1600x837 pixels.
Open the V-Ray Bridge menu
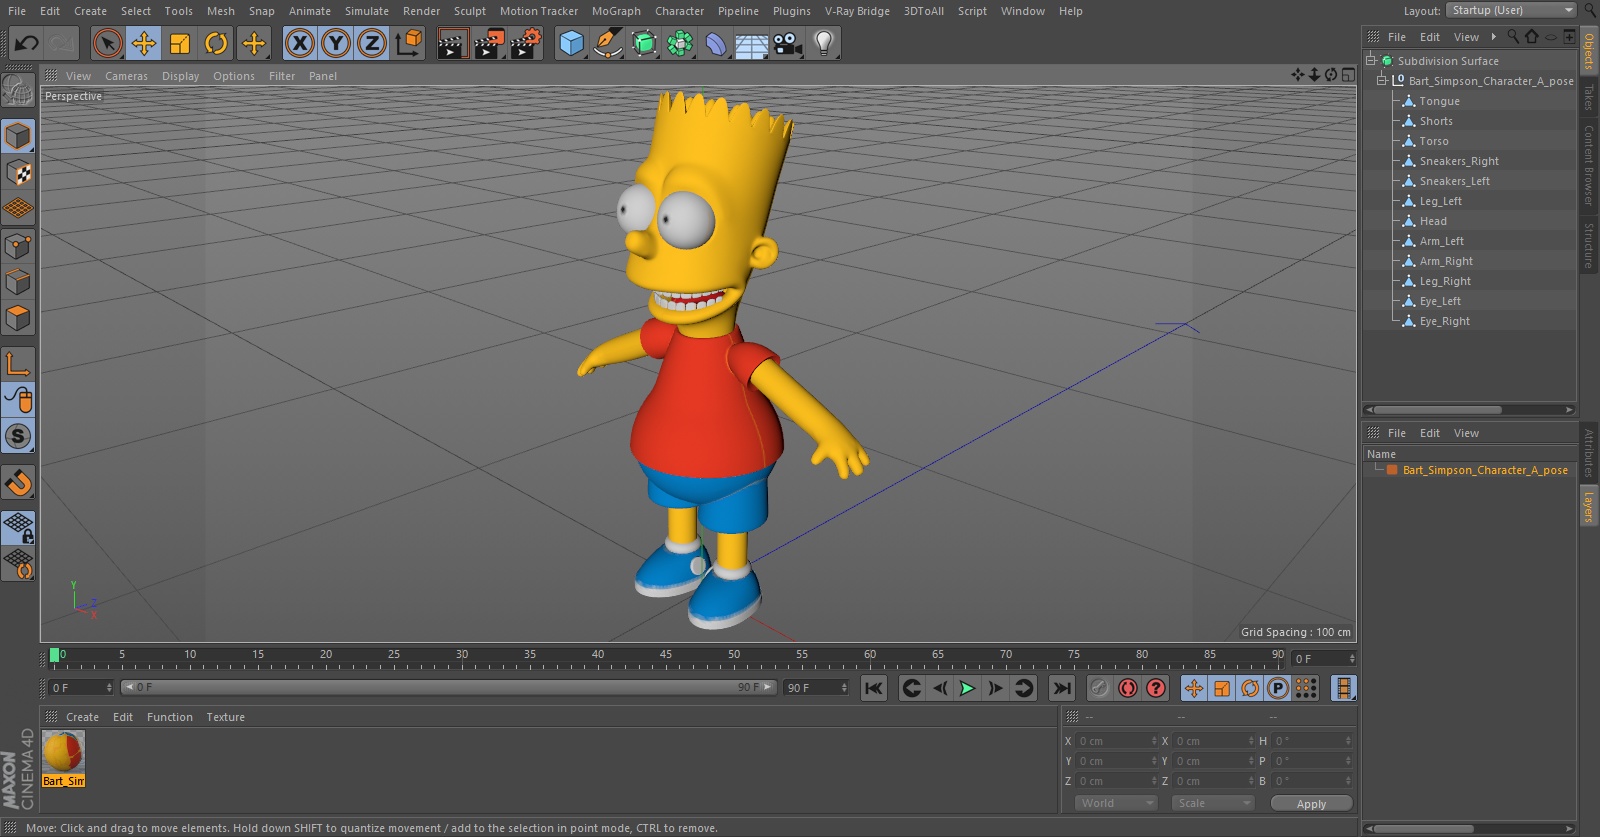click(x=857, y=11)
